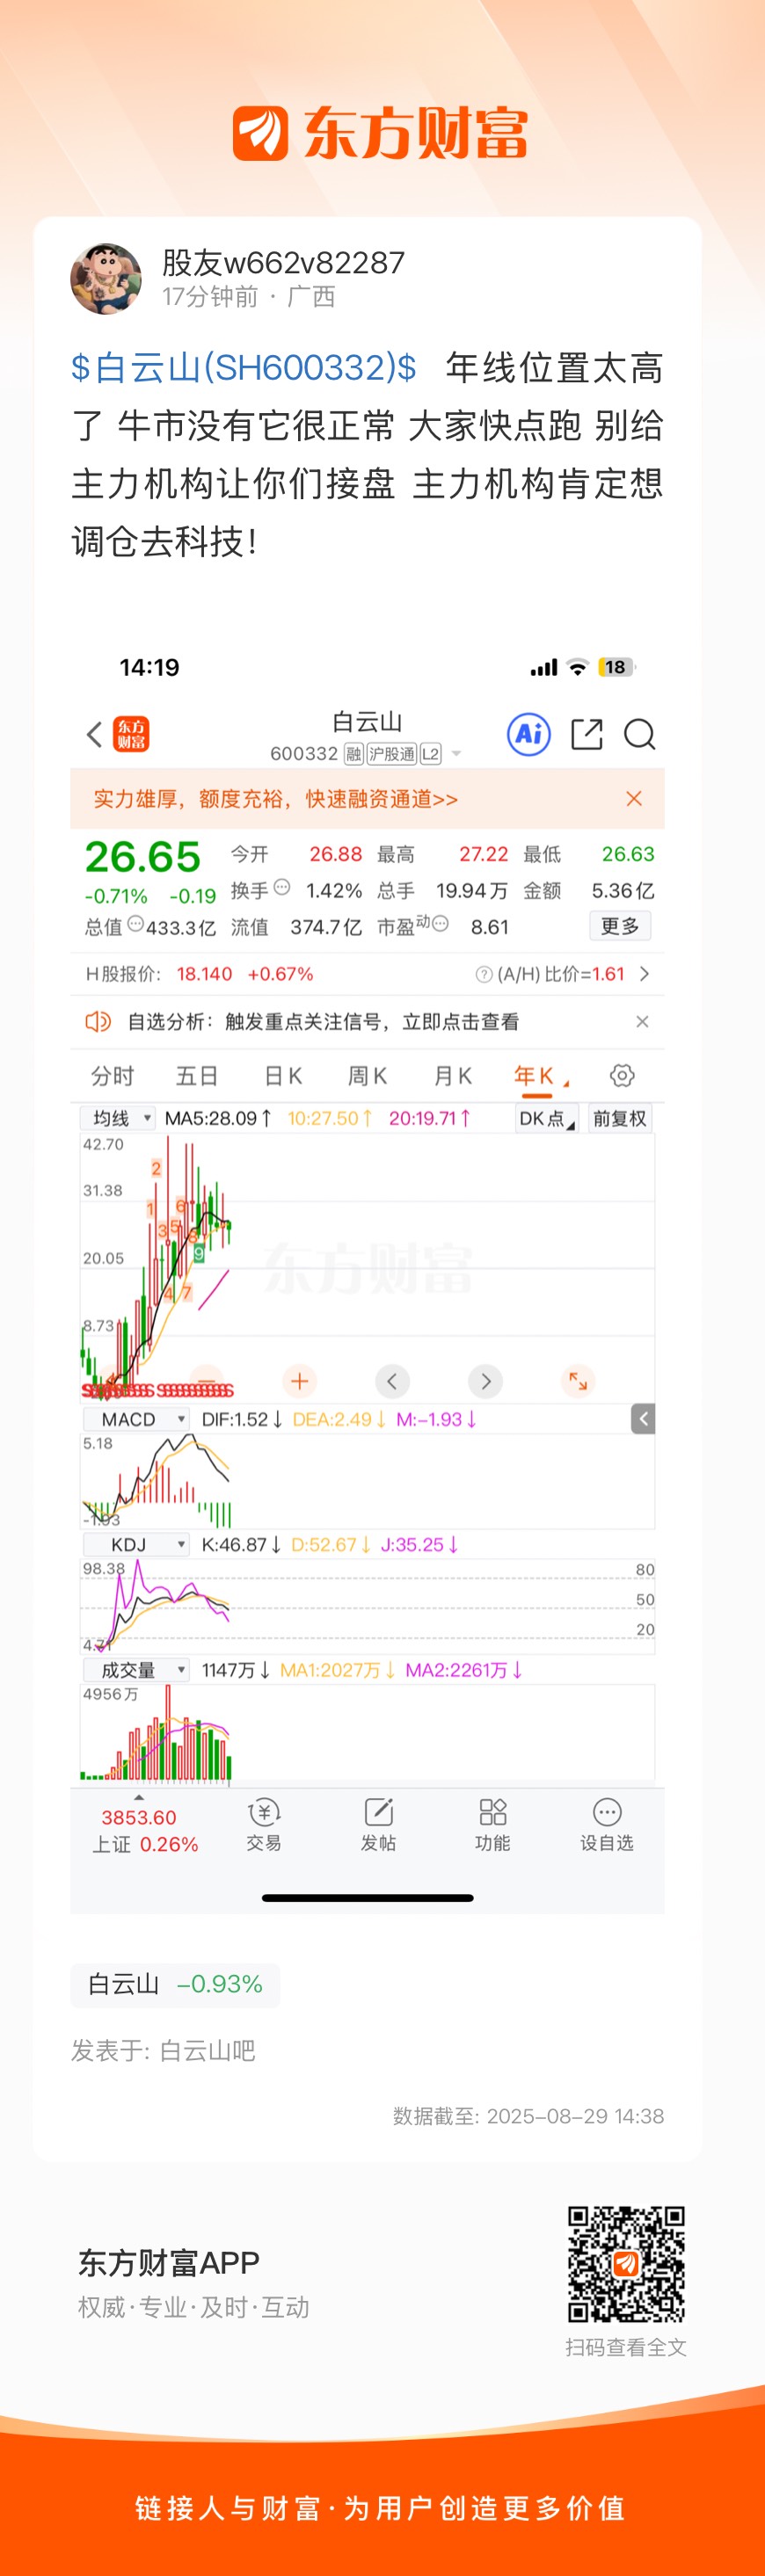Dismiss the 融资通道 banner

pyautogui.click(x=634, y=798)
